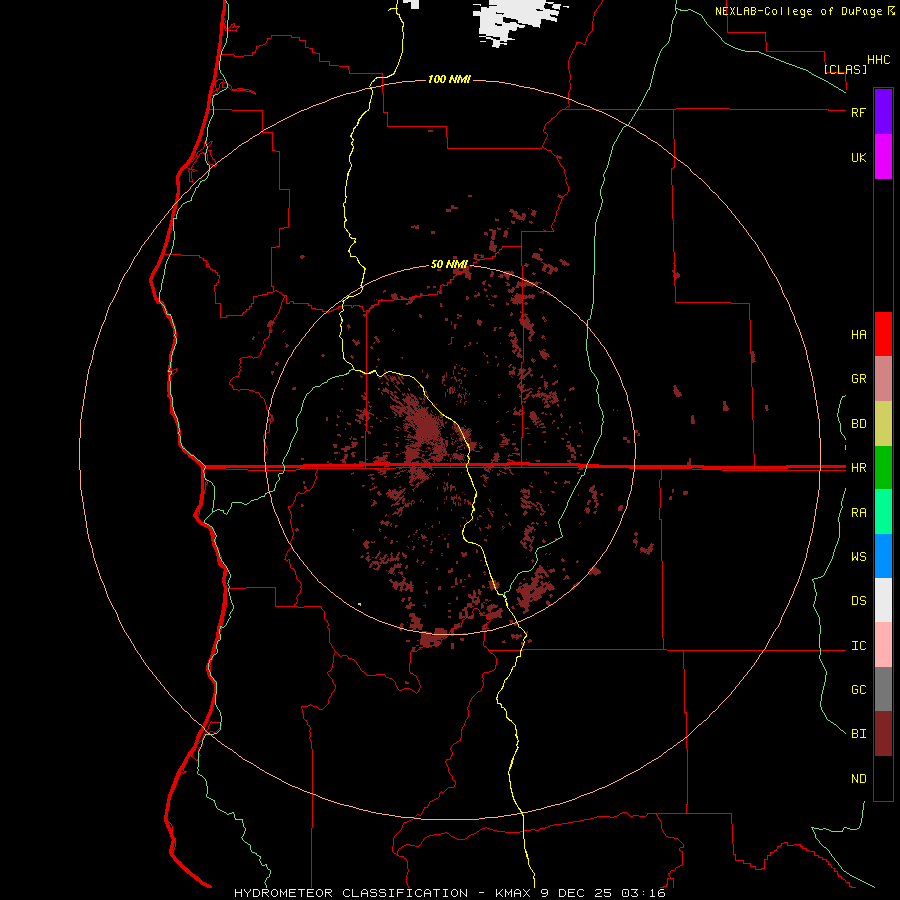Click the BD legend label
Viewport: 900px width, 900px height.
click(858, 424)
